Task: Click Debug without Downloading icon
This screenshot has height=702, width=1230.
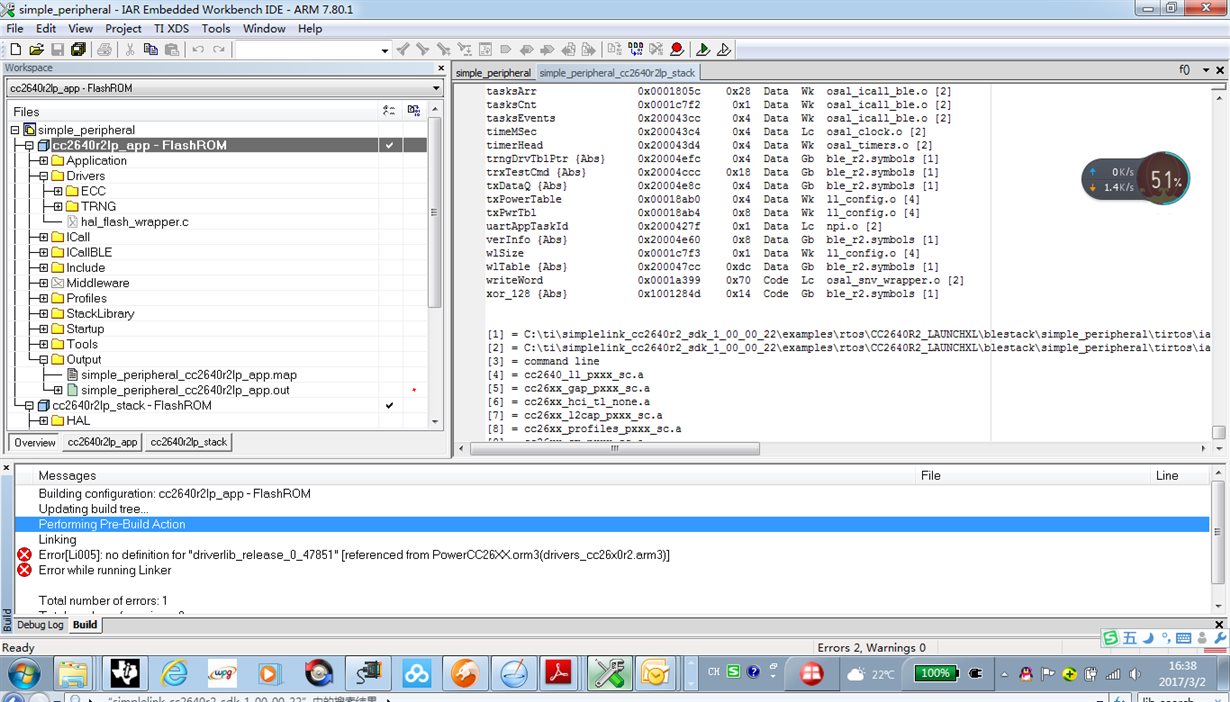Action: coord(724,49)
